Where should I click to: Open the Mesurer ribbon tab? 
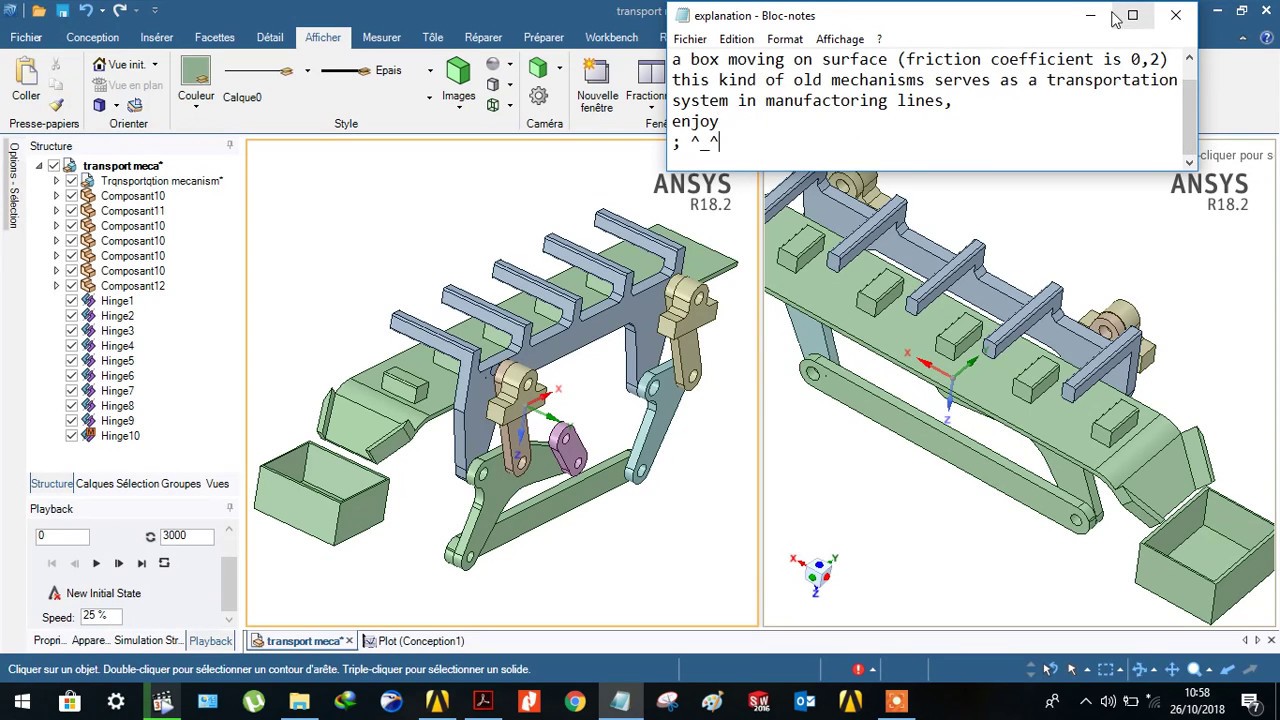382,37
